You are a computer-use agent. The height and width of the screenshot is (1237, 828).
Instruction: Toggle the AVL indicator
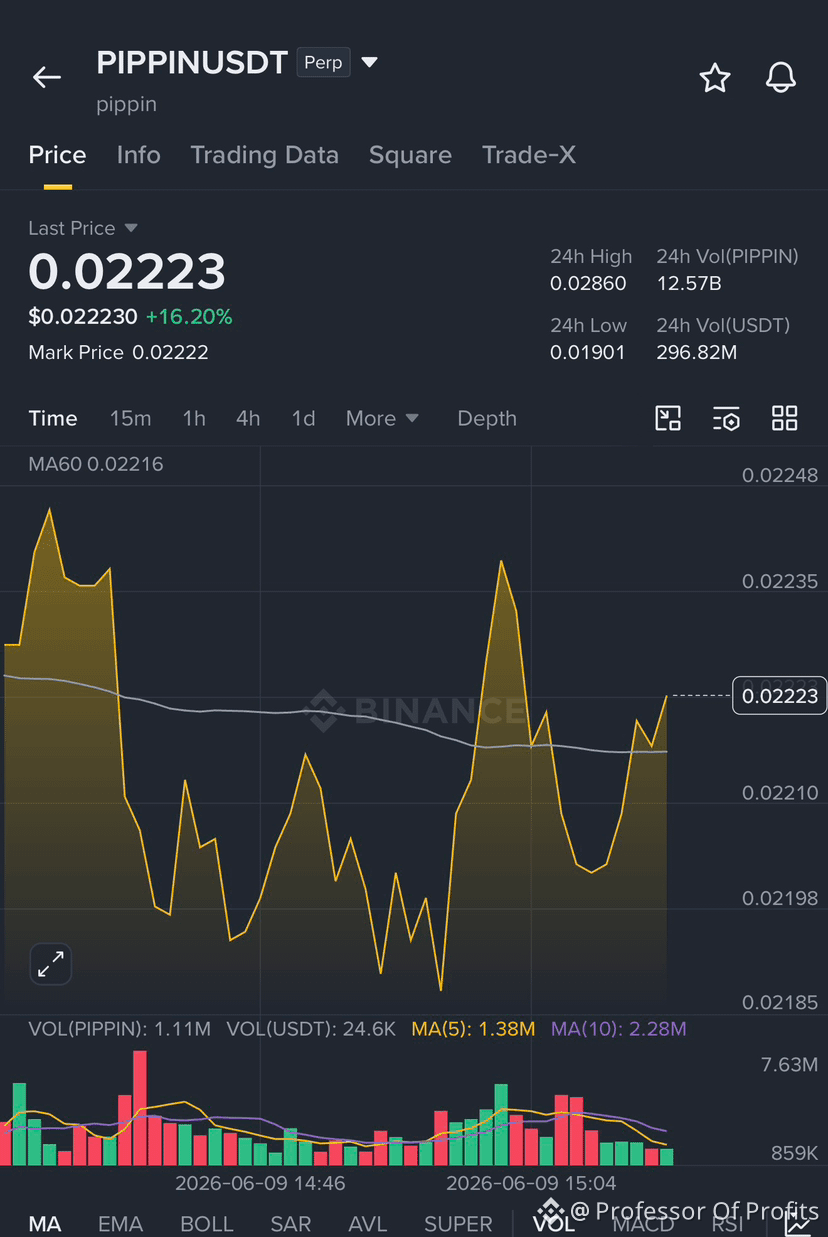[x=367, y=1224]
